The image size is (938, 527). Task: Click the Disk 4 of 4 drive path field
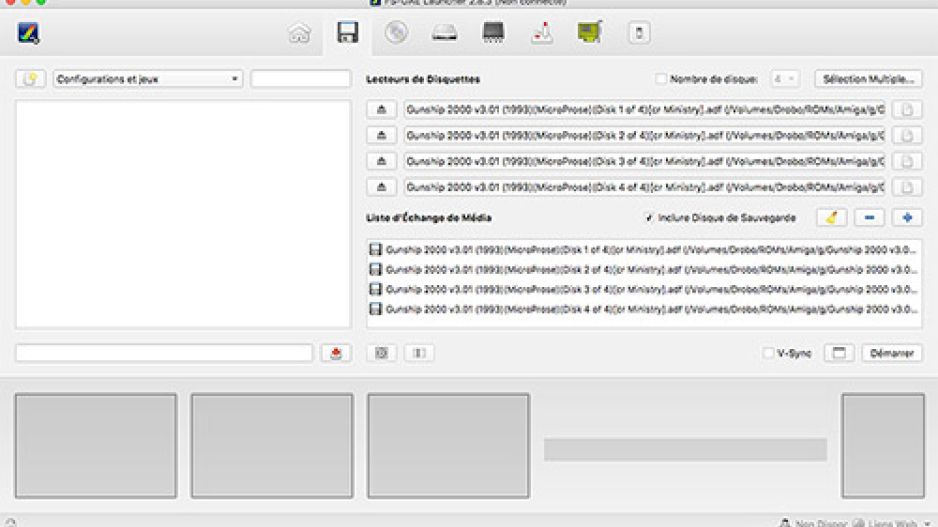pos(644,187)
